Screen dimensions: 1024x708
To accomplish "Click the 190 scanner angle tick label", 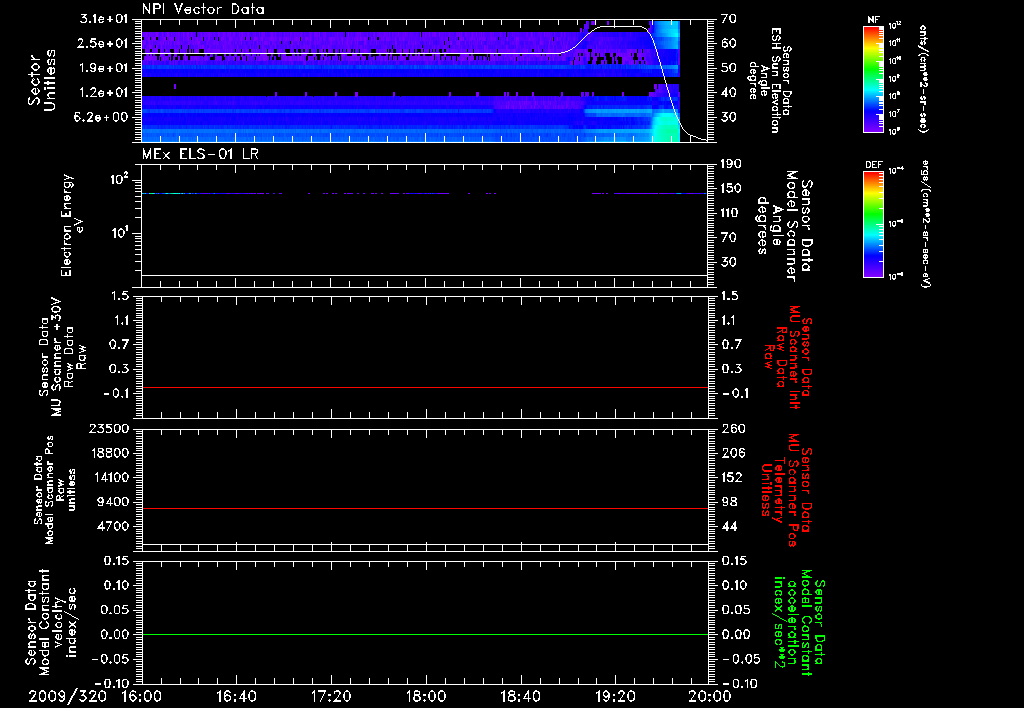I will click(x=733, y=164).
